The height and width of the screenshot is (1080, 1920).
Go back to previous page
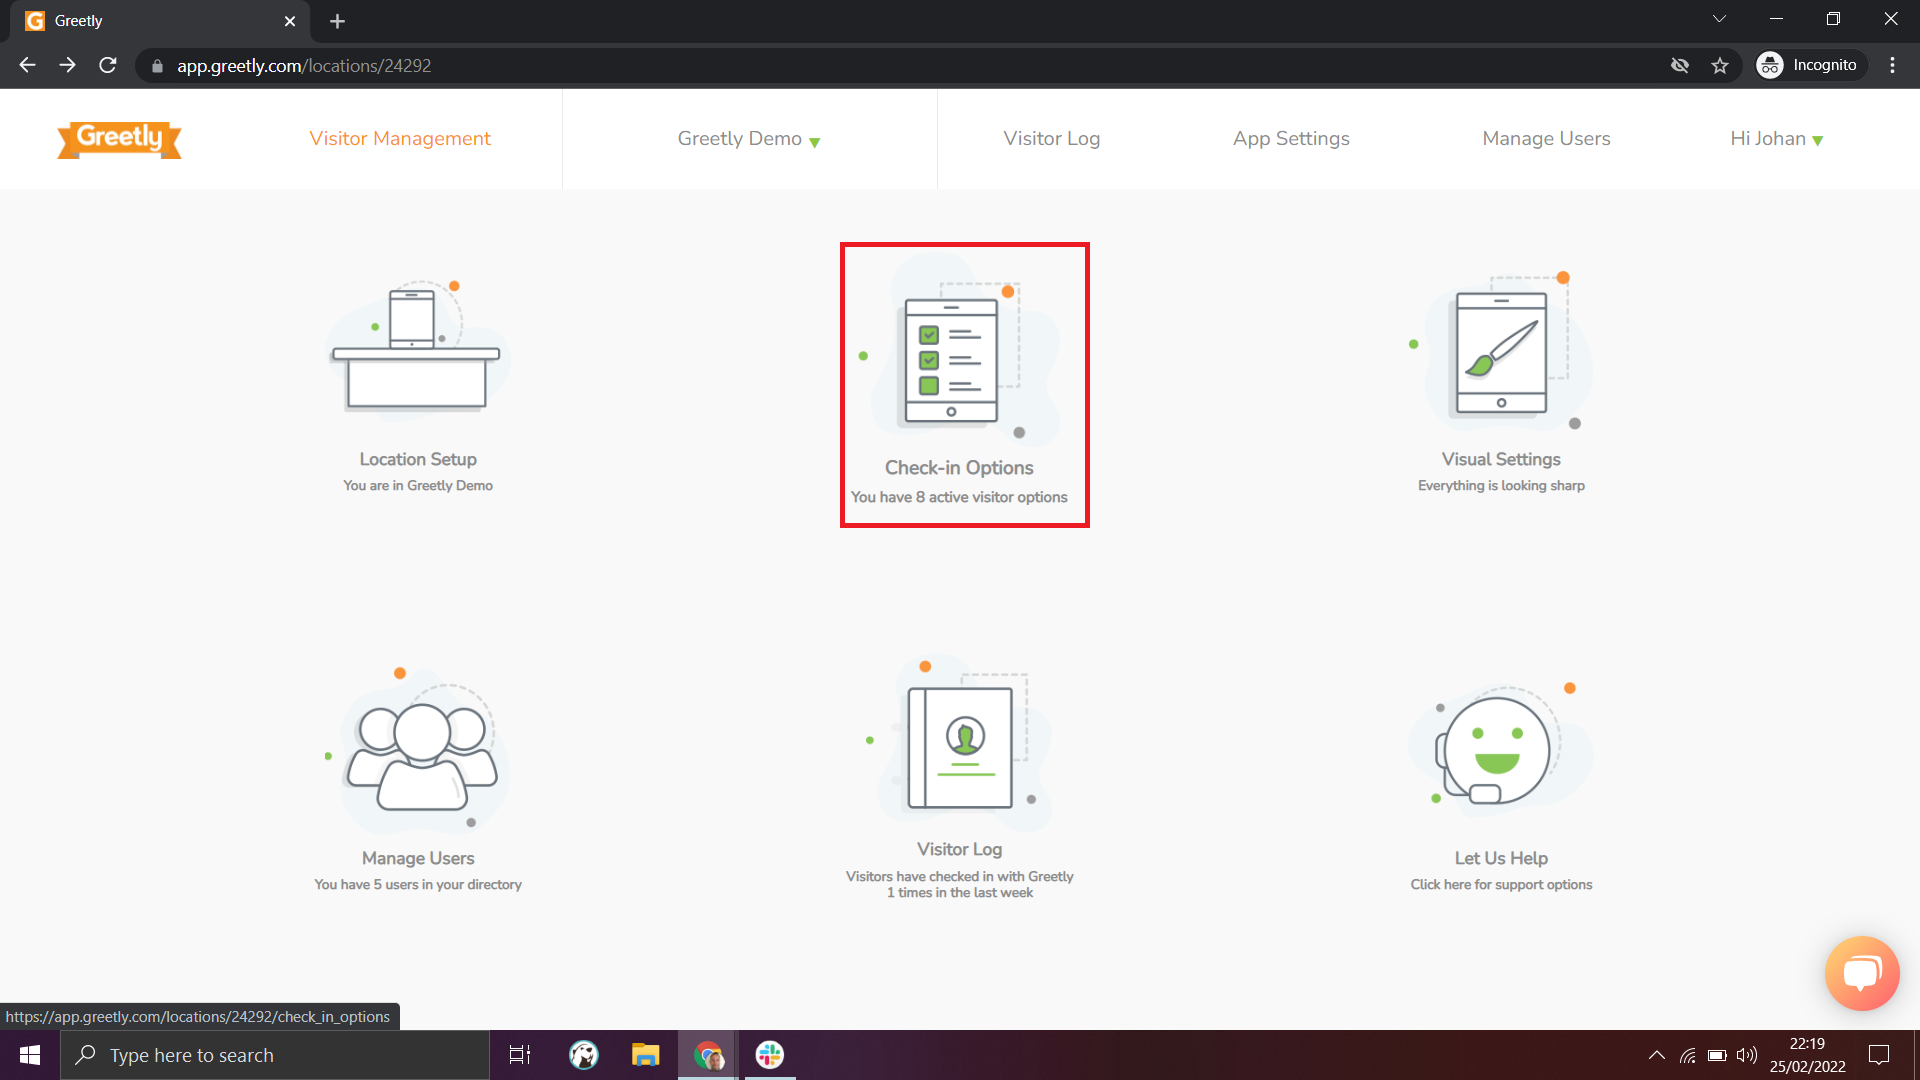(27, 65)
